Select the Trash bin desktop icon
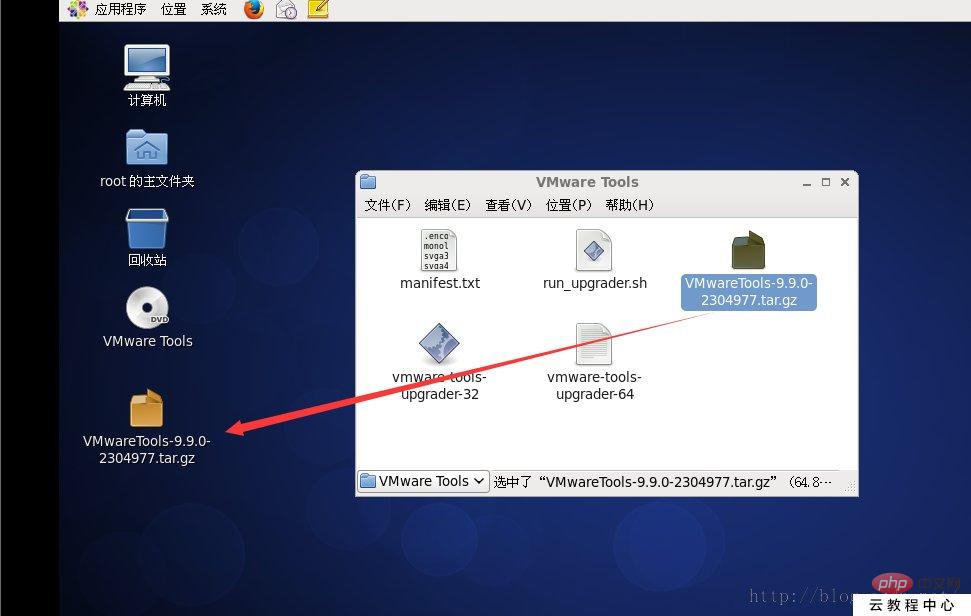This screenshot has height=616, width=971. point(147,228)
